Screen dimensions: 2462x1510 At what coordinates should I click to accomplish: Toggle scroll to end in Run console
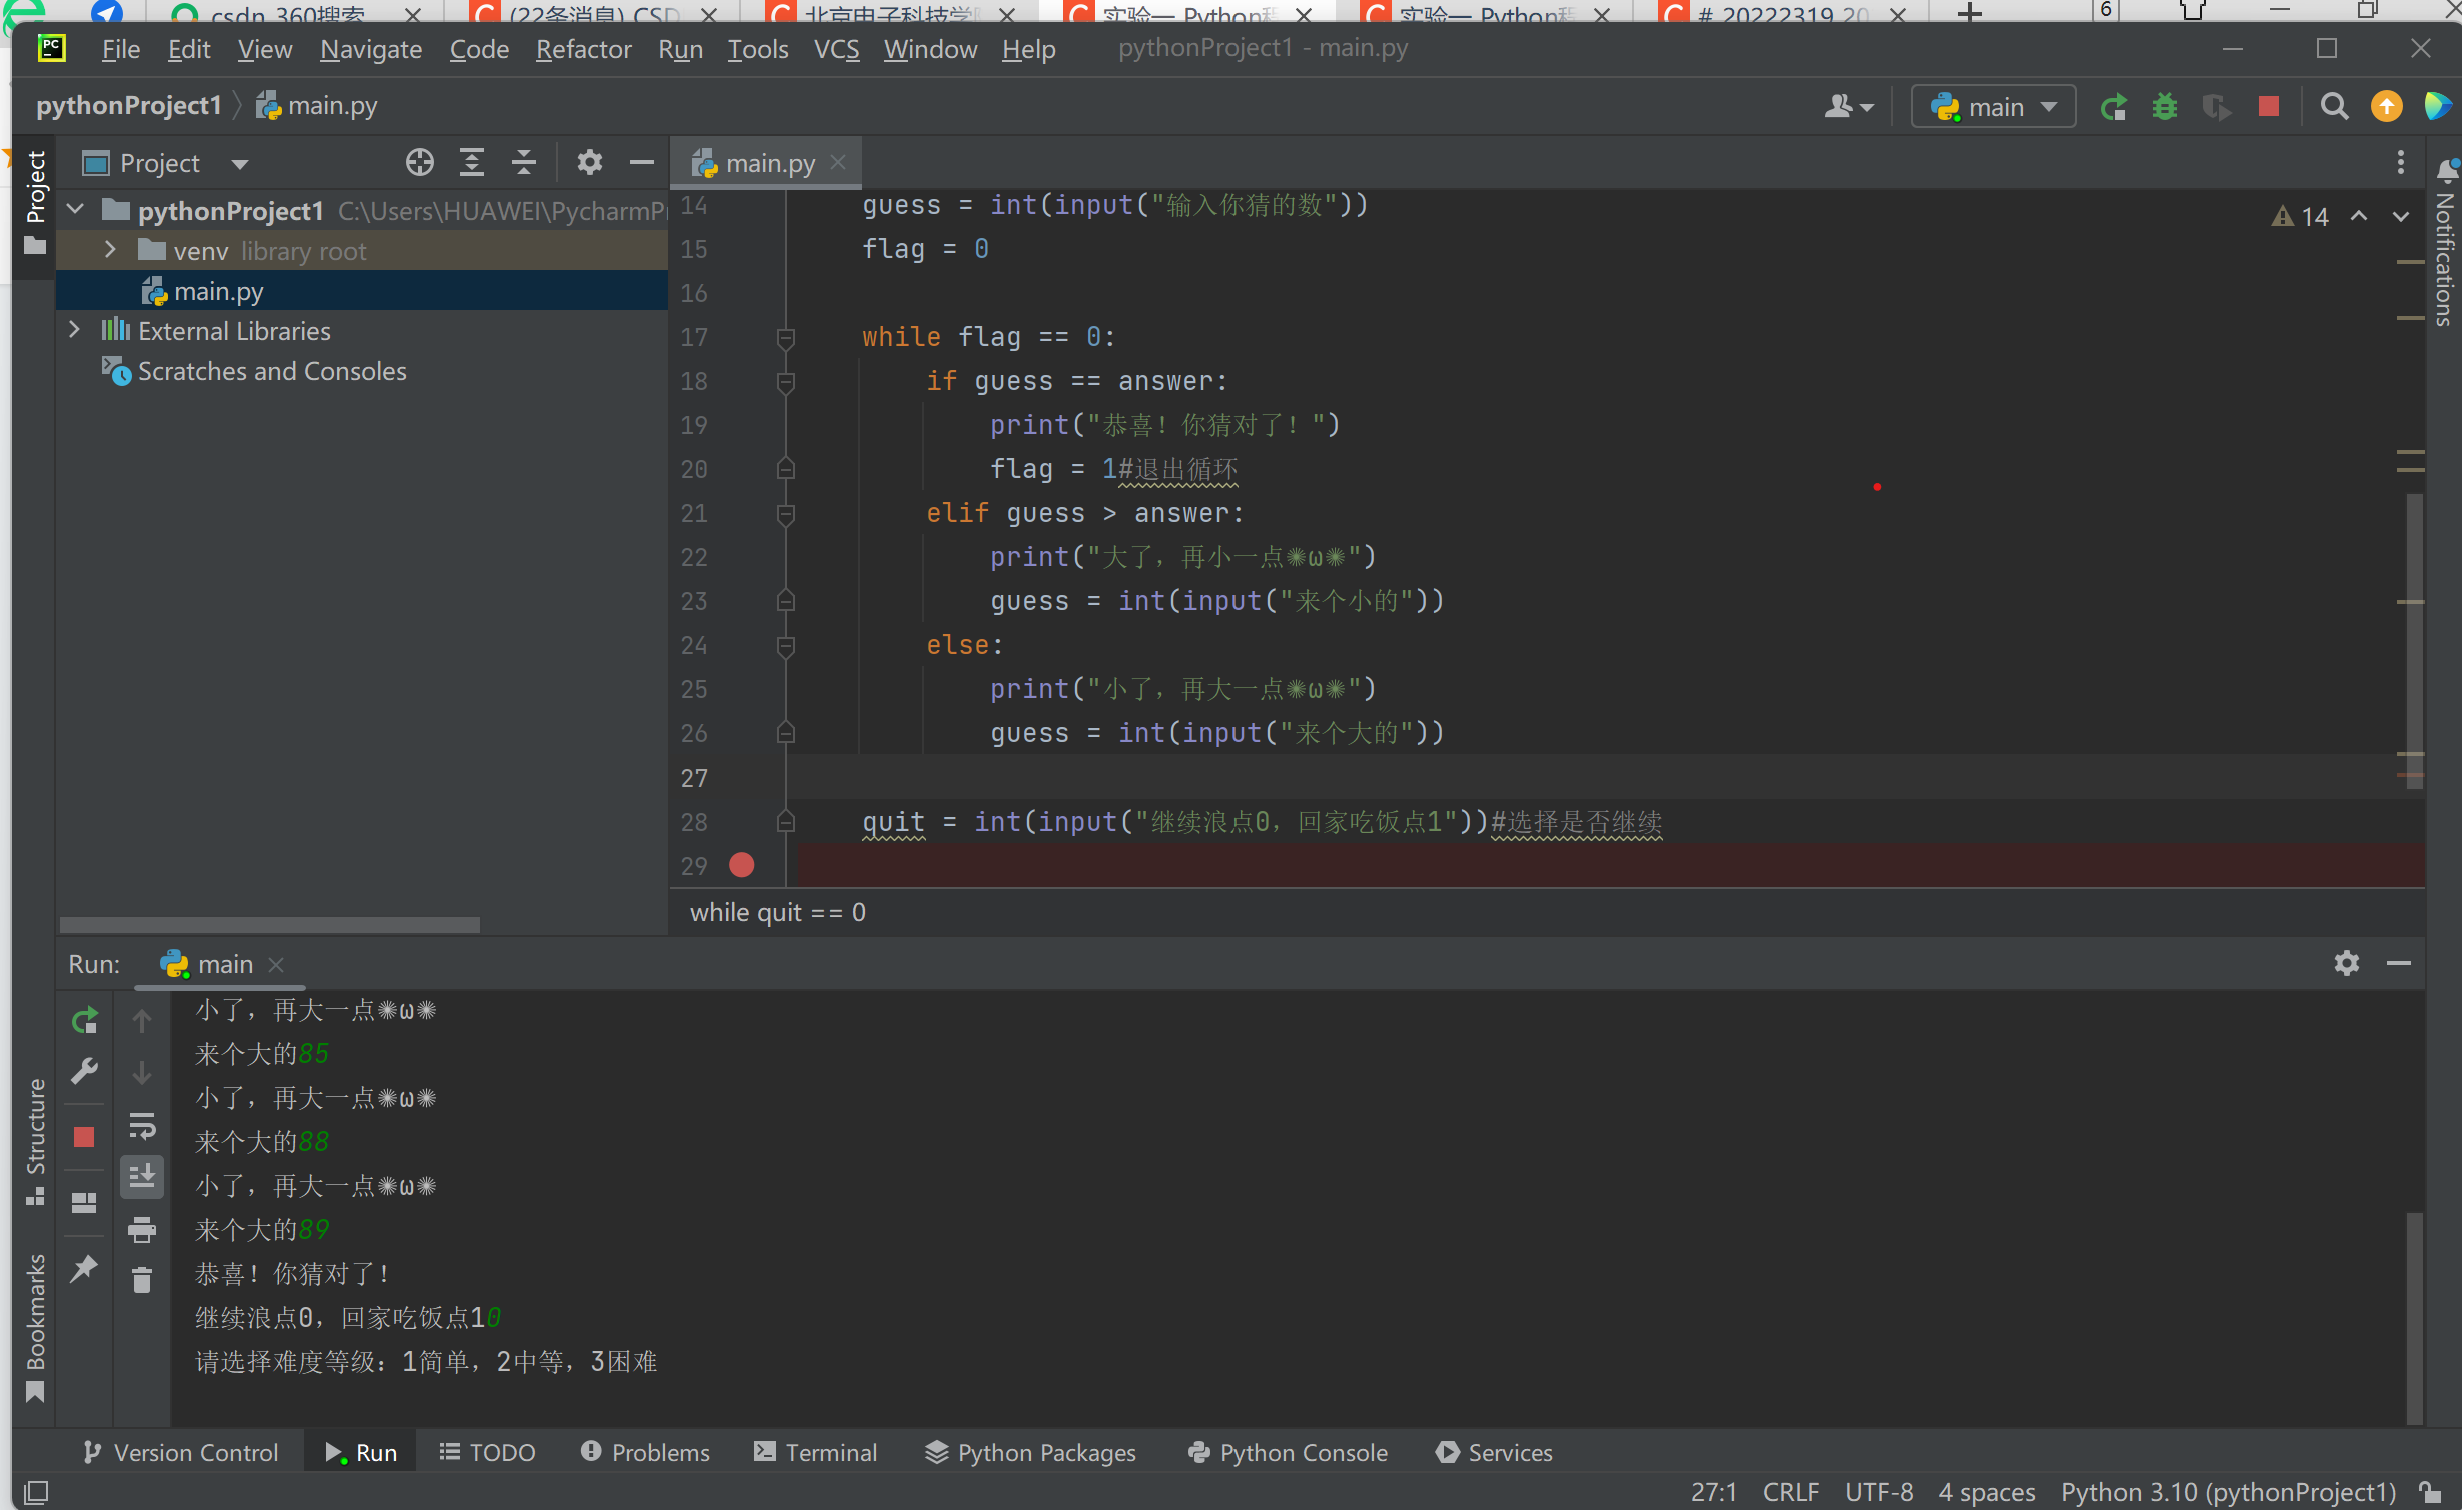(x=142, y=1177)
